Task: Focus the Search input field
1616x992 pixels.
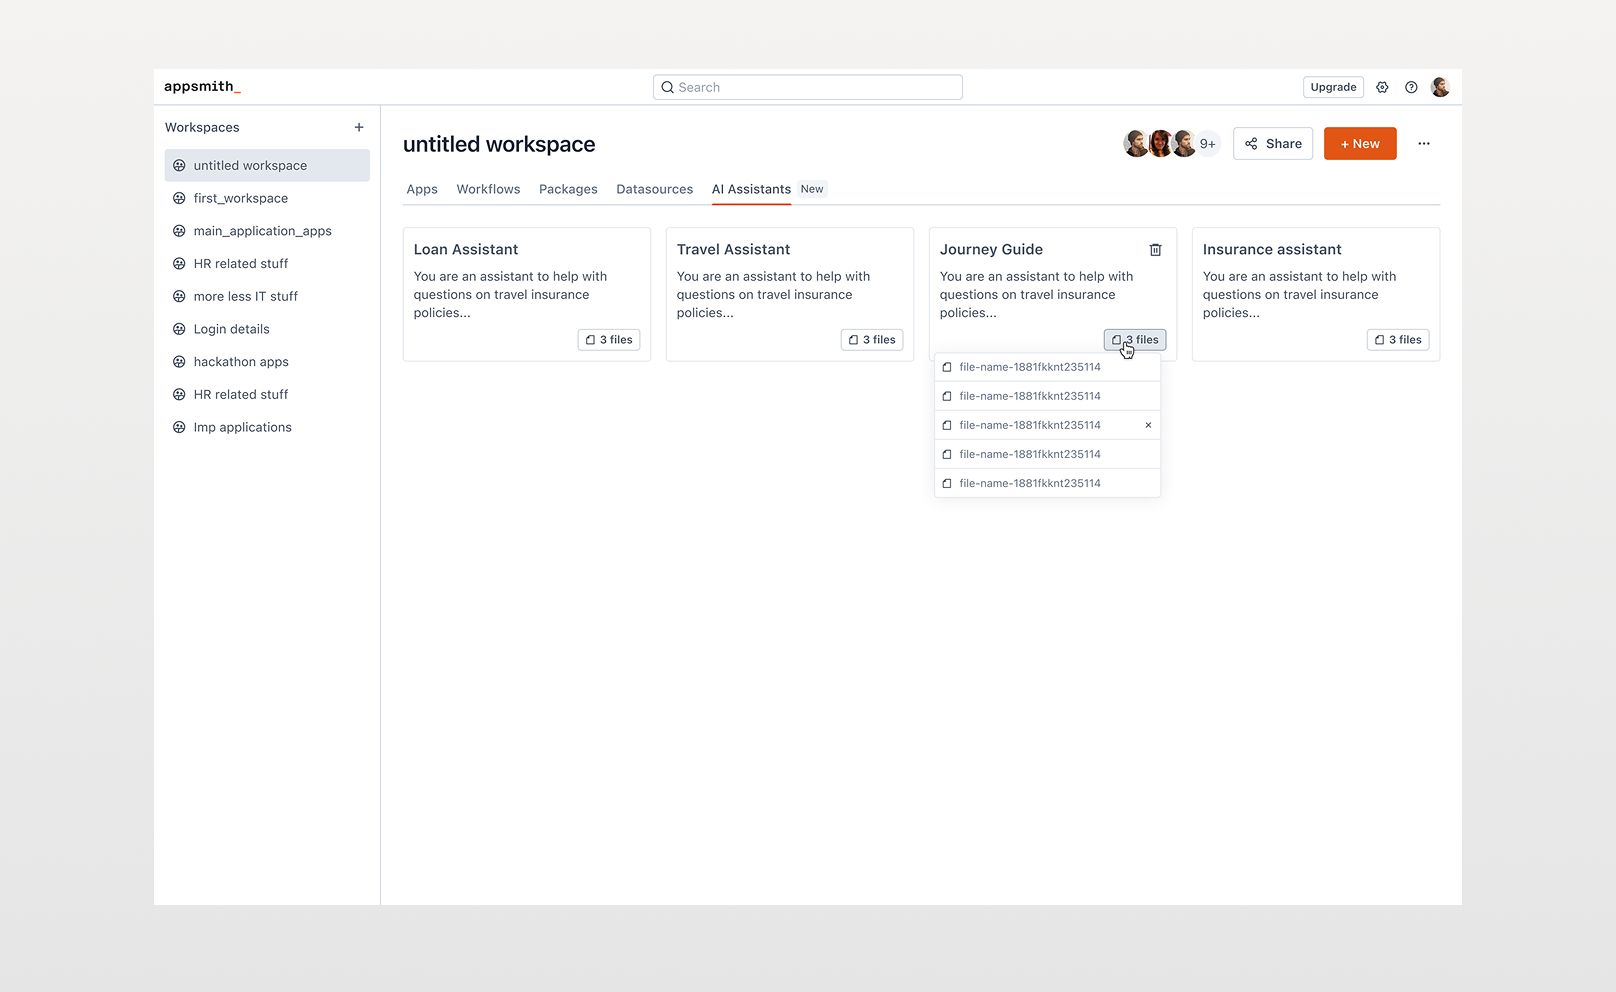Action: click(x=808, y=87)
